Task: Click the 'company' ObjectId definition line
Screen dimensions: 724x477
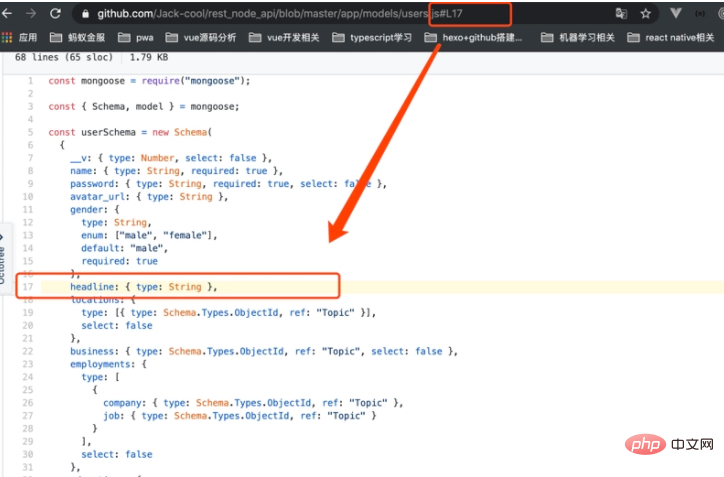Action: 253,403
